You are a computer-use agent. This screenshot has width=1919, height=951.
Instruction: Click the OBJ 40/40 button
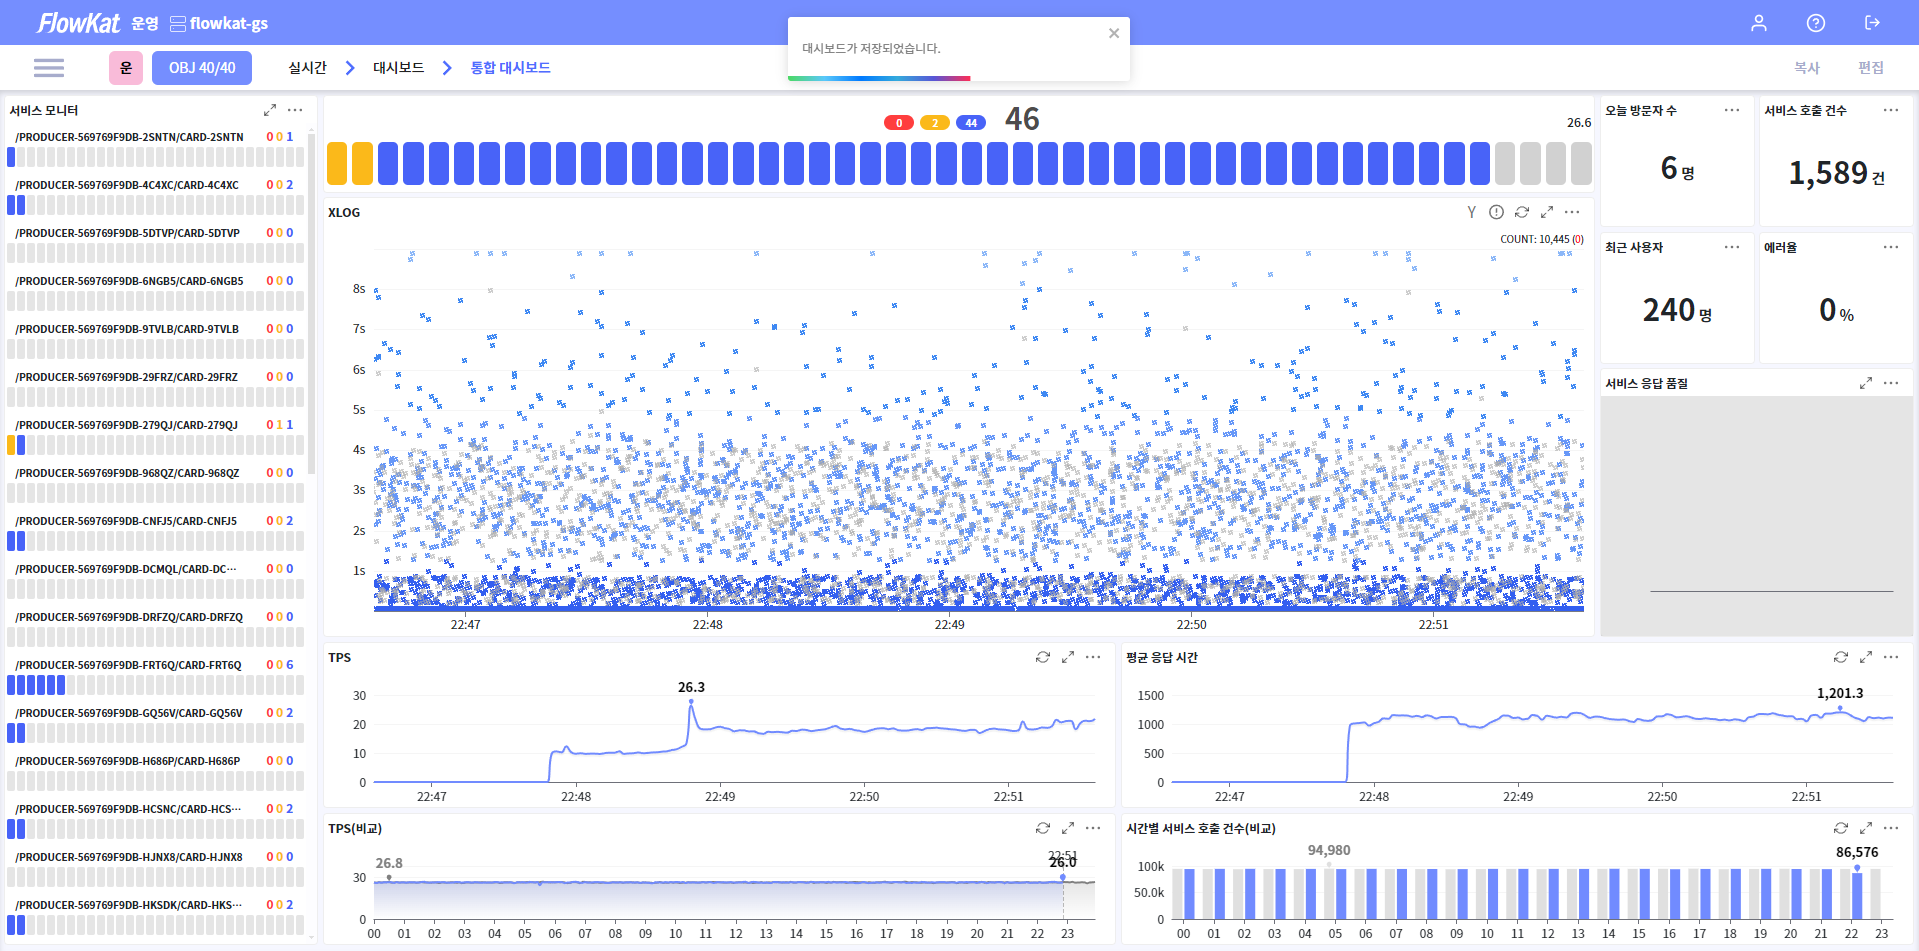pyautogui.click(x=202, y=68)
